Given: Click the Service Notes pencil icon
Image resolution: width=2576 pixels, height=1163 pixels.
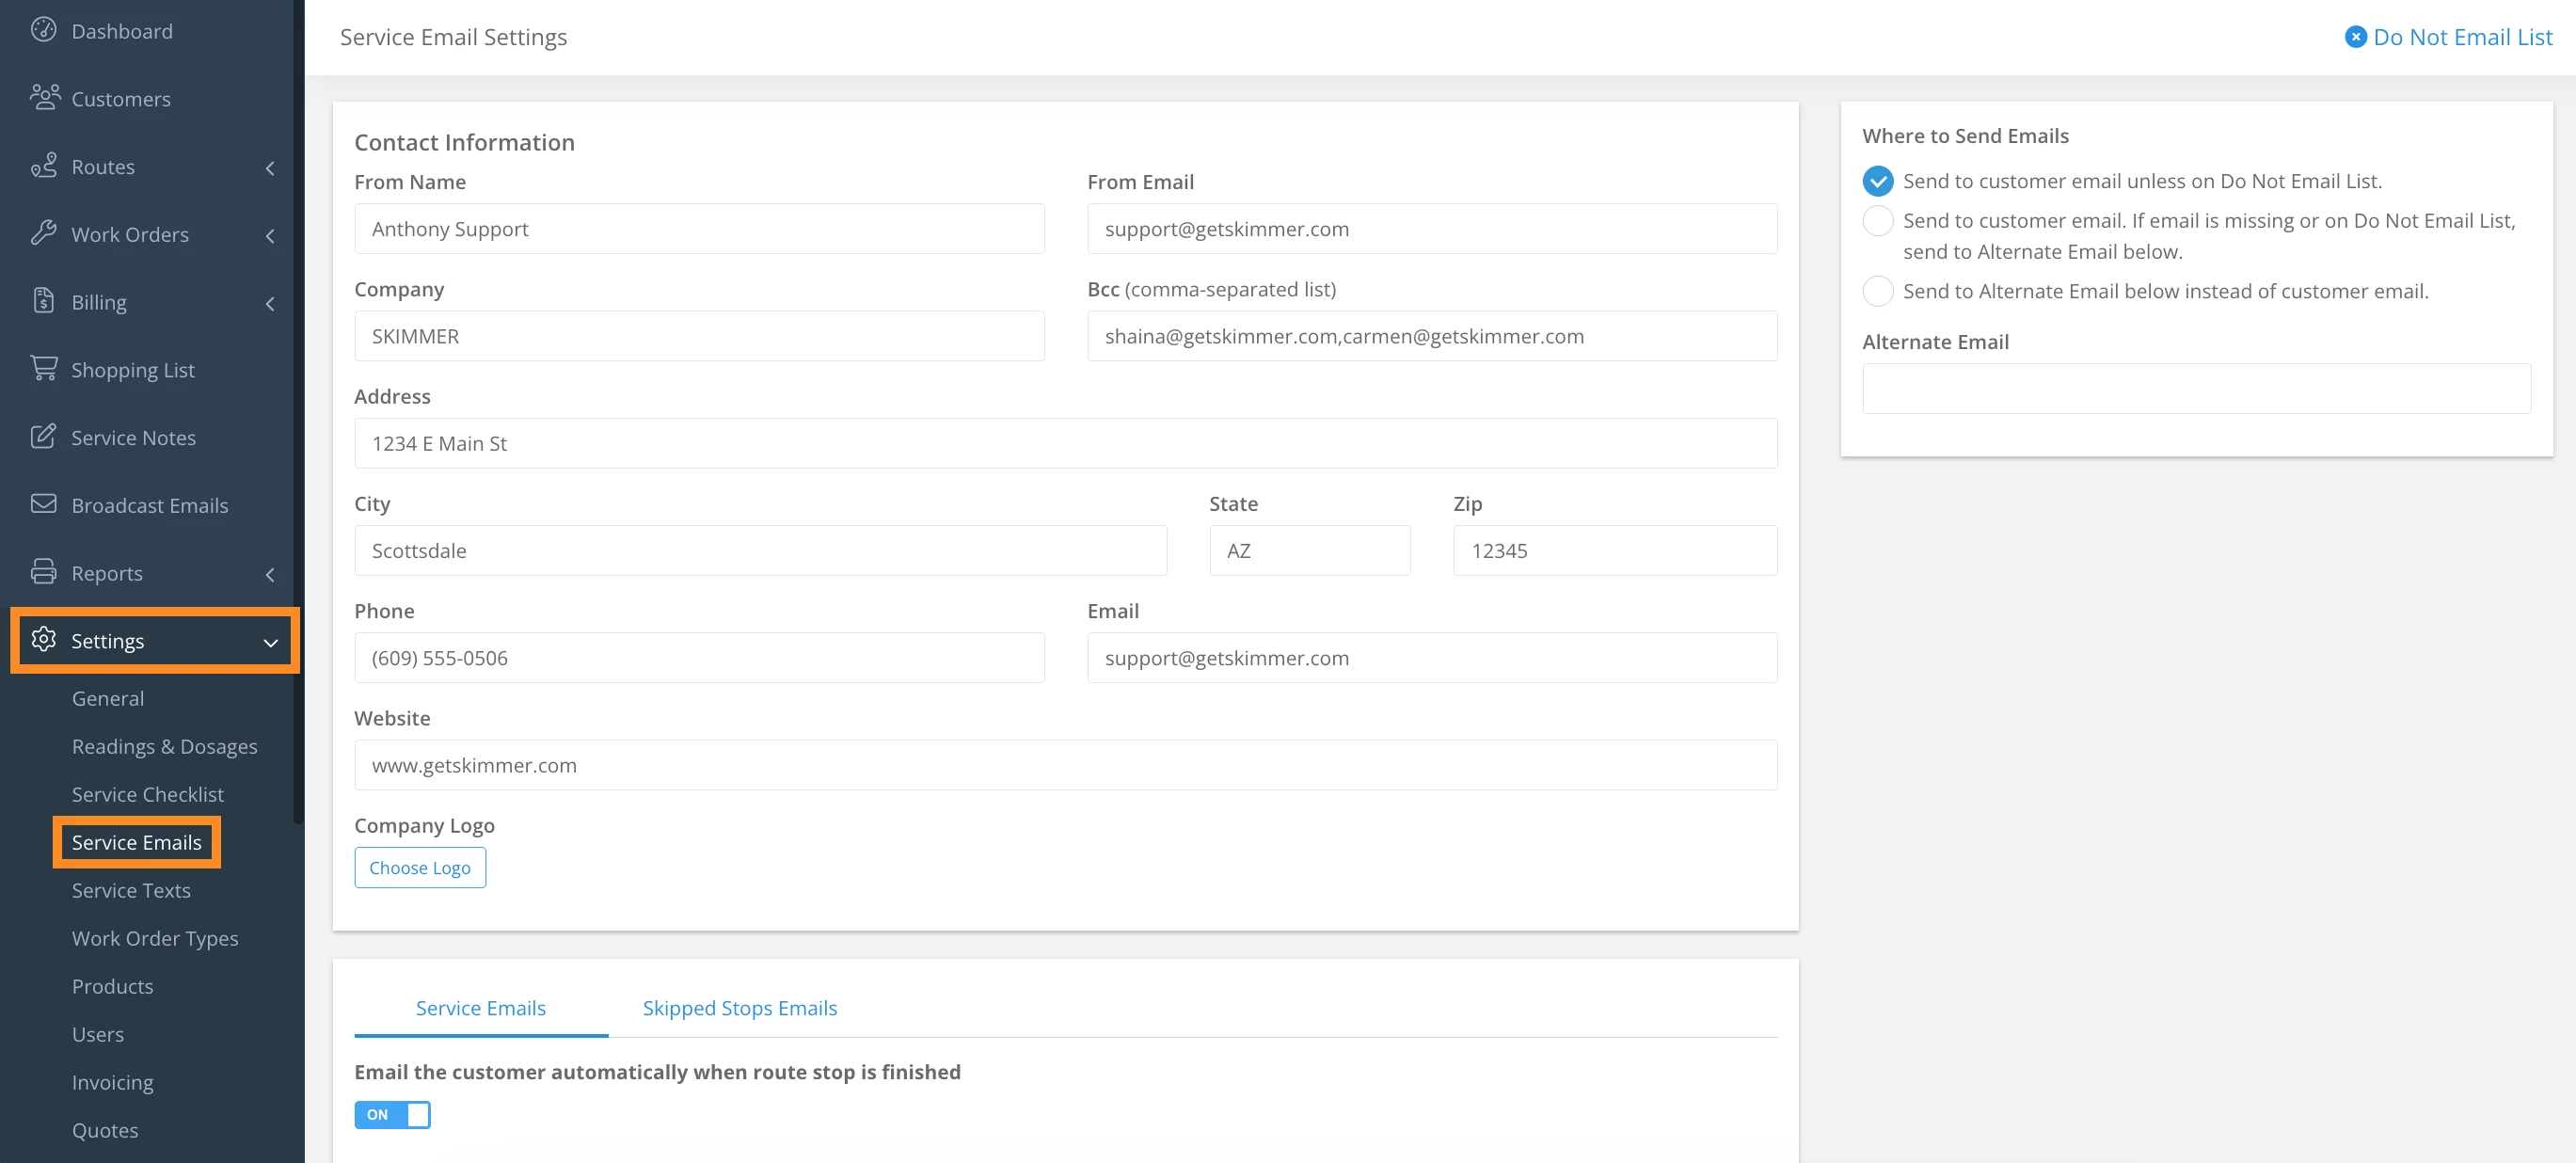Looking at the screenshot, I should click(43, 436).
